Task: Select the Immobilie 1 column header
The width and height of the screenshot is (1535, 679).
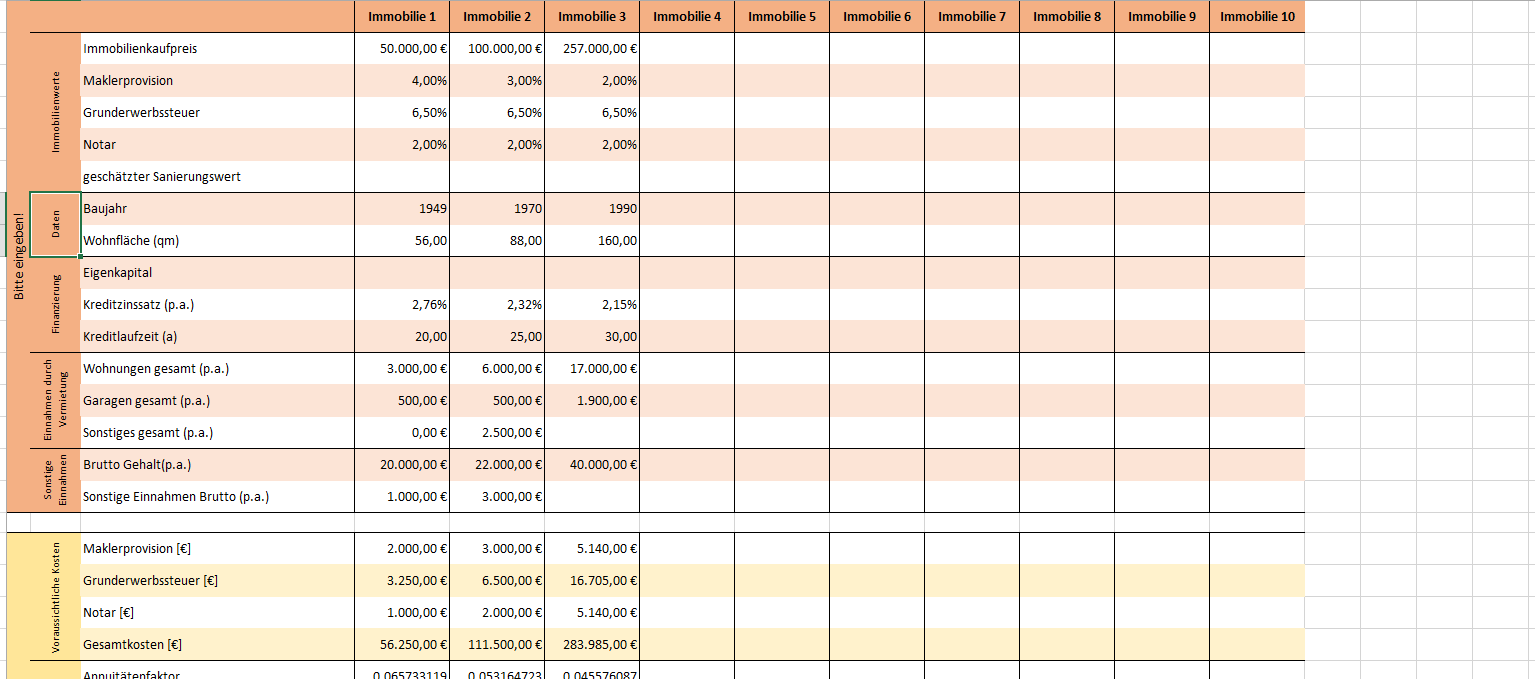Action: click(x=402, y=16)
